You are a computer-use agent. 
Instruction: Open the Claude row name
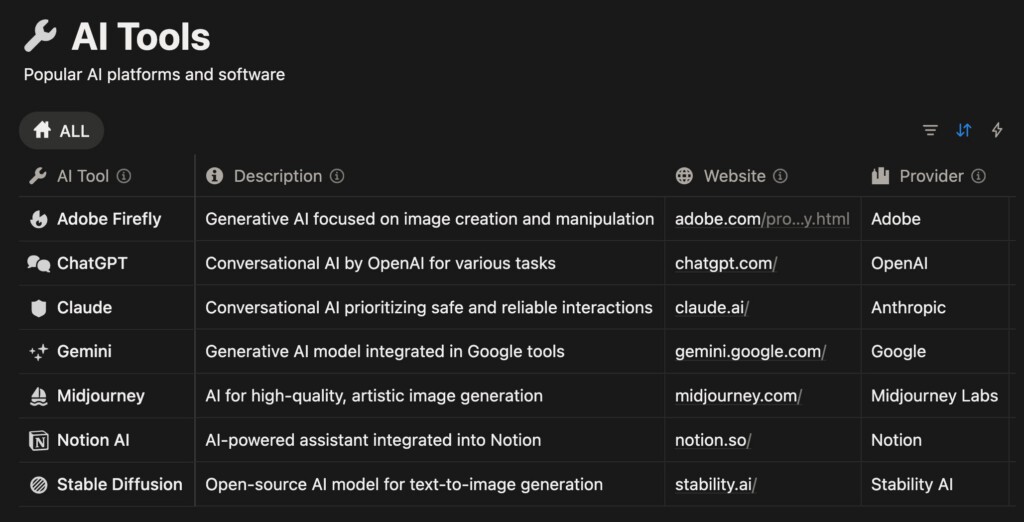coord(84,308)
